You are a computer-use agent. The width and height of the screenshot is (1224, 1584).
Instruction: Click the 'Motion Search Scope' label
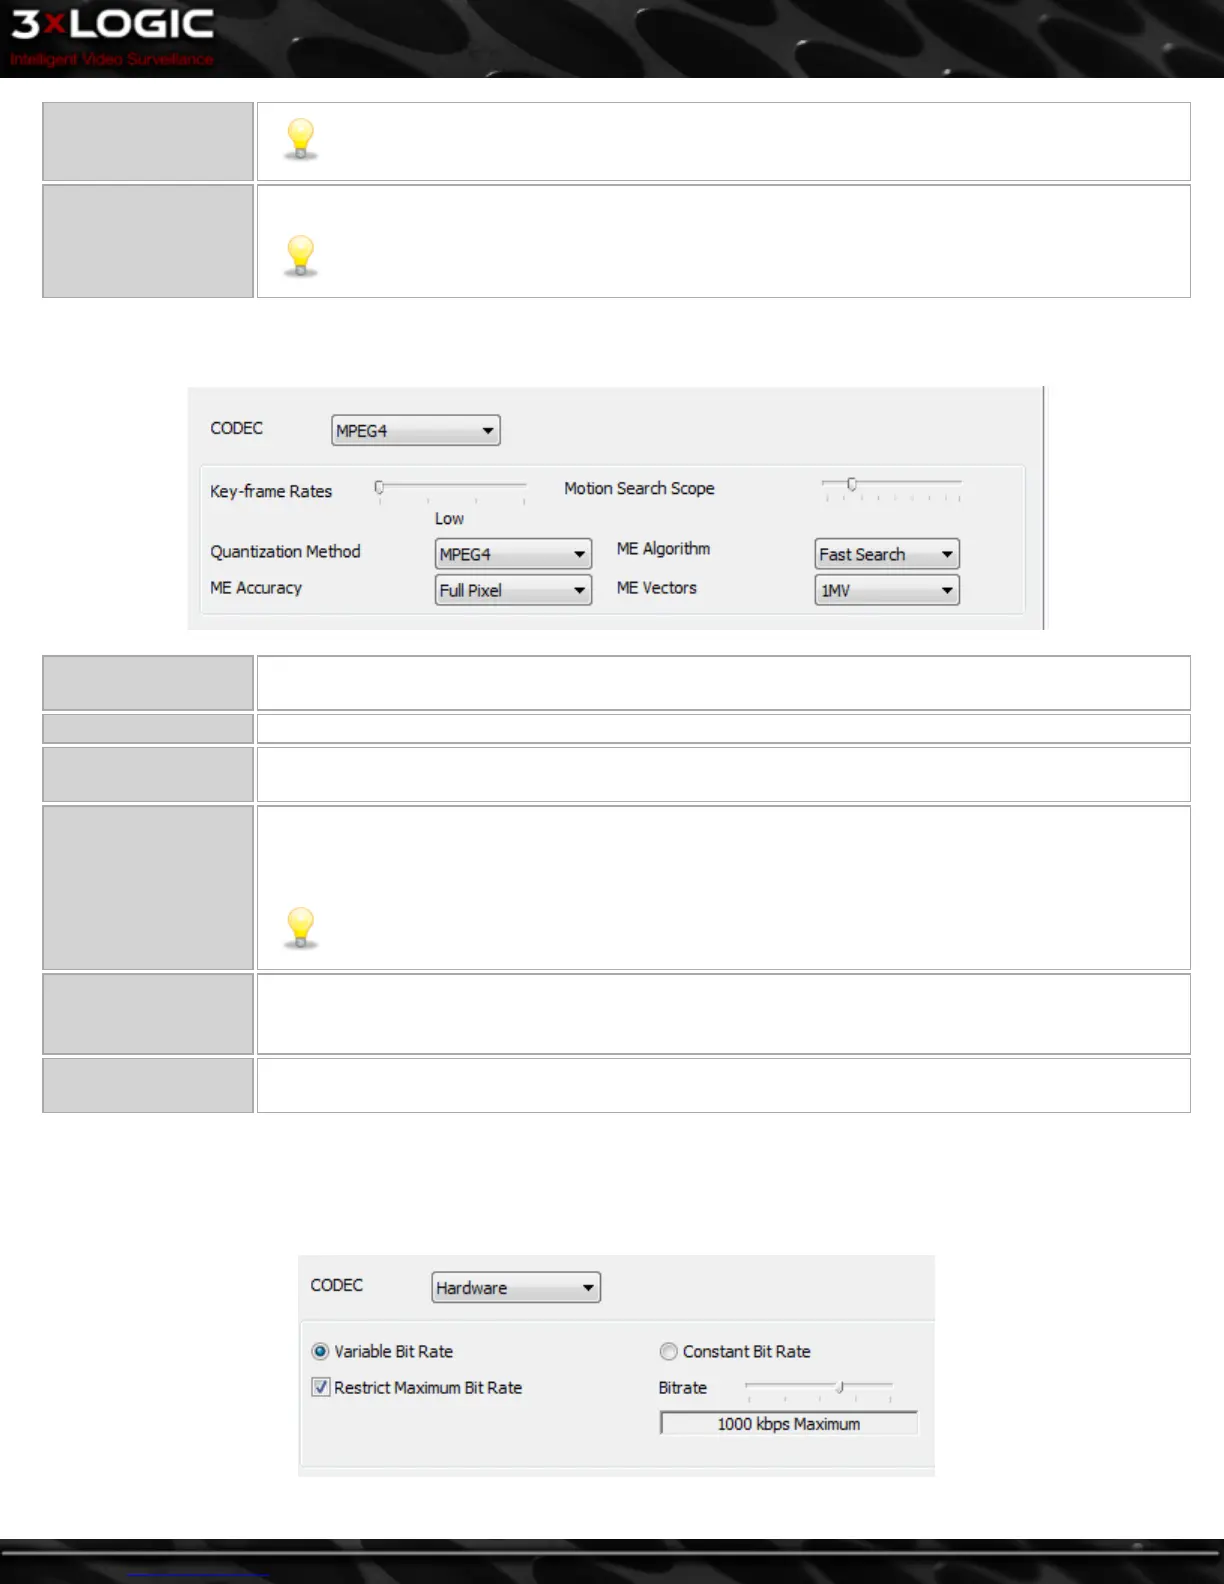tap(639, 488)
